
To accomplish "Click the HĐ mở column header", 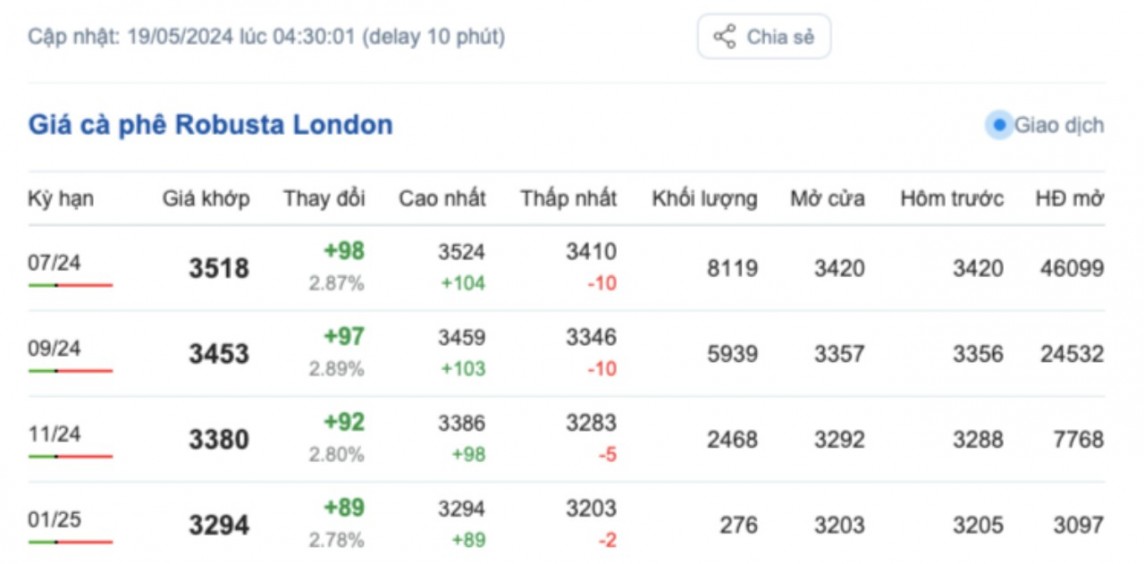I will click(1069, 198).
